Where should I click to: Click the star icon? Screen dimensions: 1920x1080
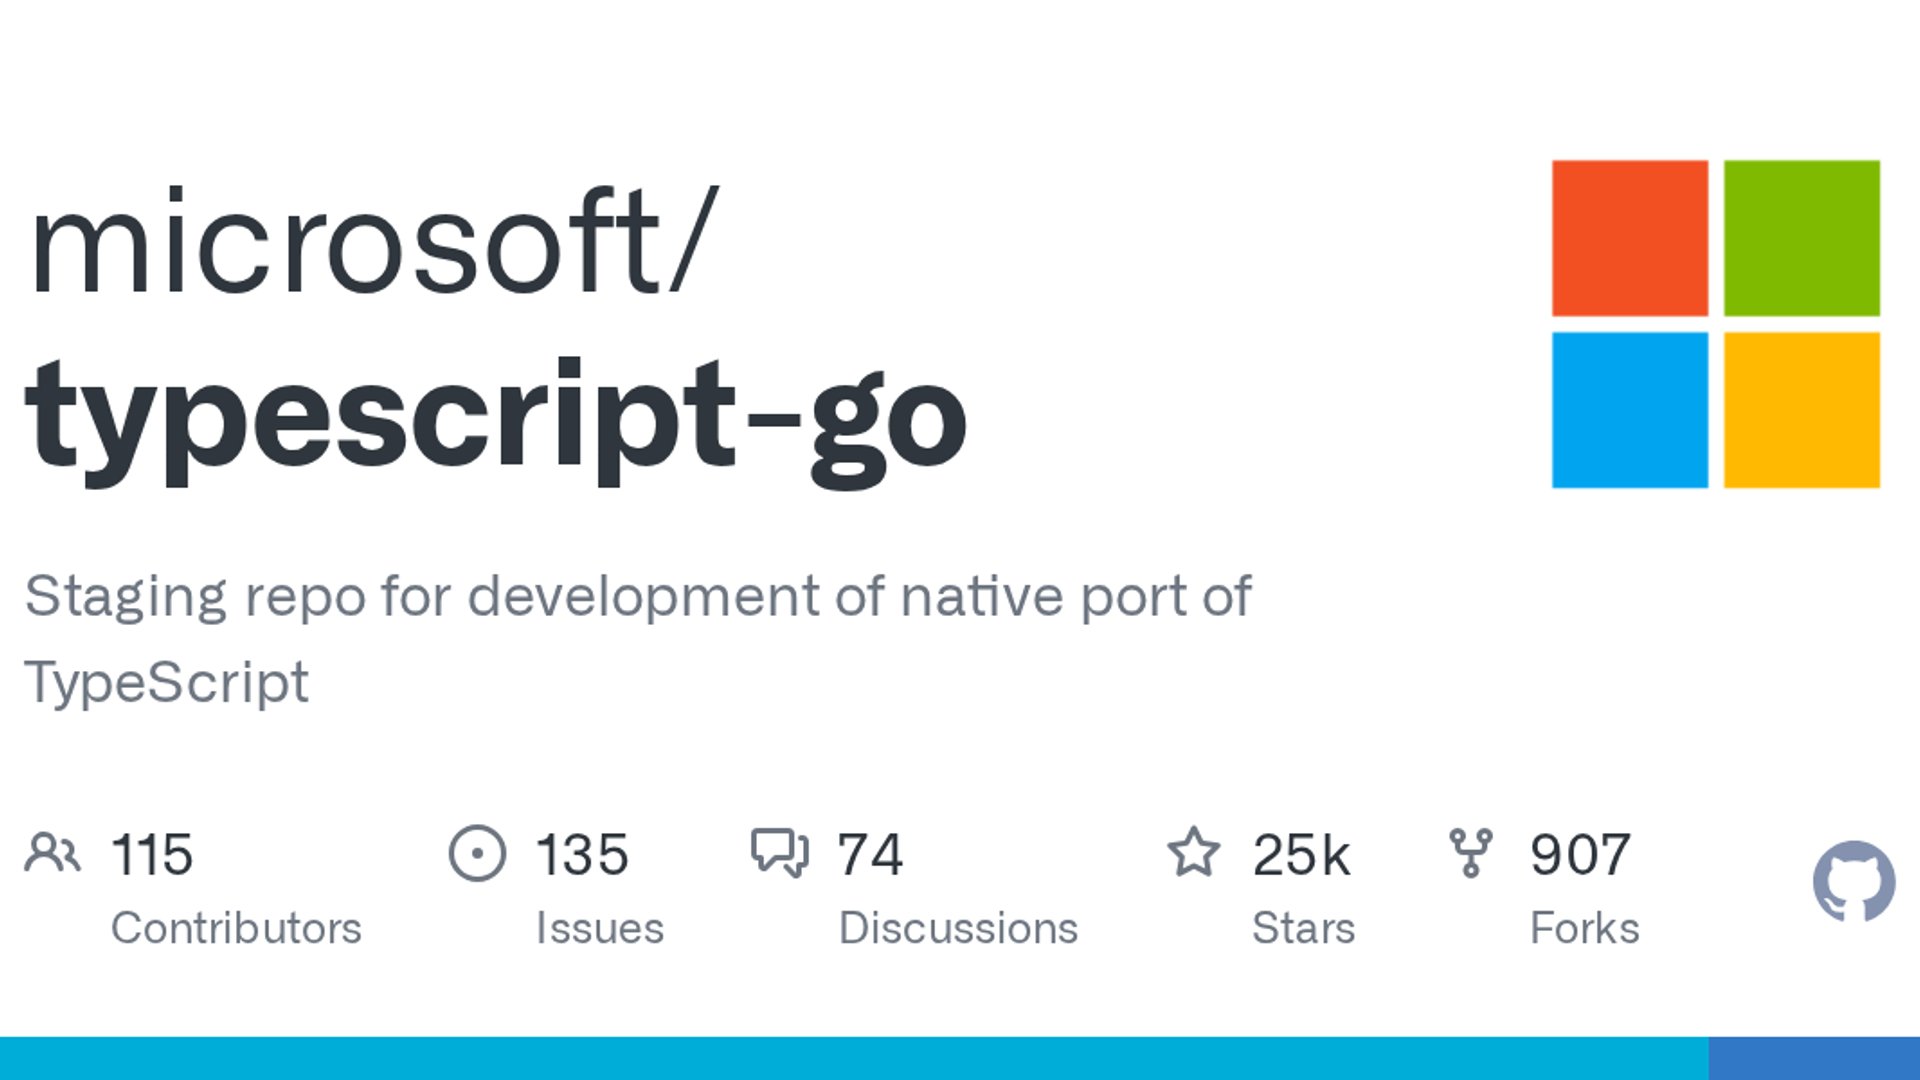1193,853
